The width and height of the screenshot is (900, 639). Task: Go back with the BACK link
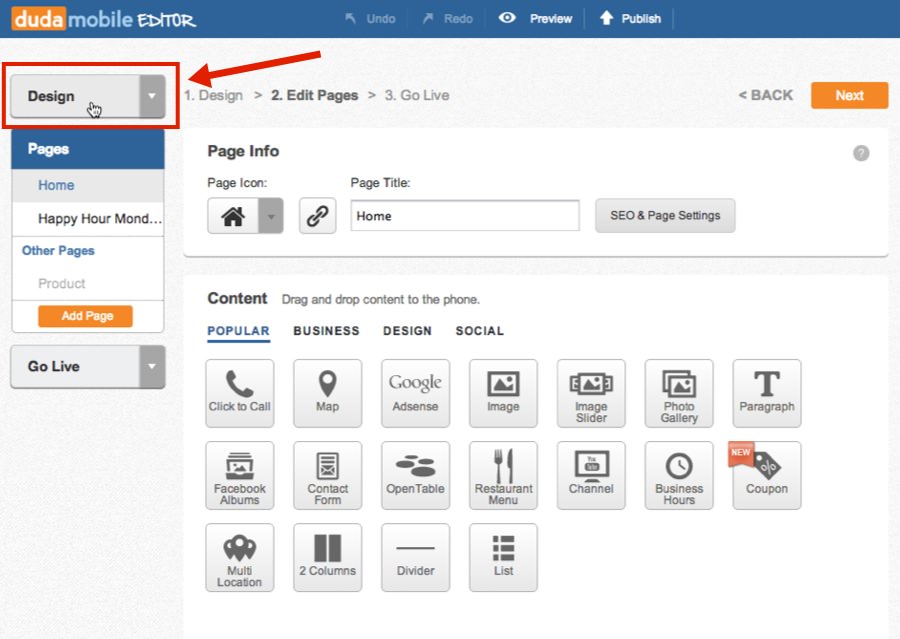coord(766,95)
